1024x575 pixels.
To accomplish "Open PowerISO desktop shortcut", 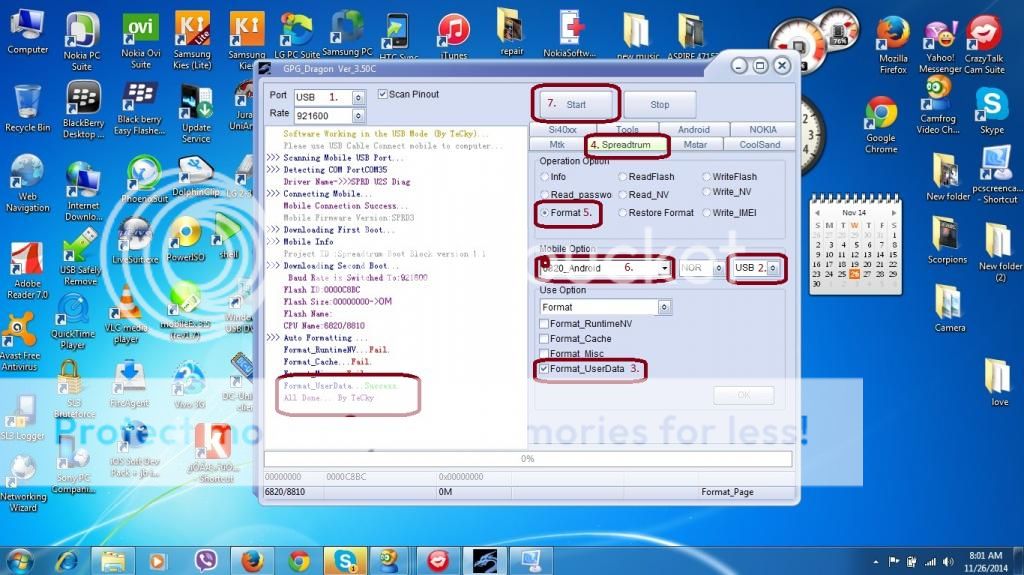I will point(185,233).
